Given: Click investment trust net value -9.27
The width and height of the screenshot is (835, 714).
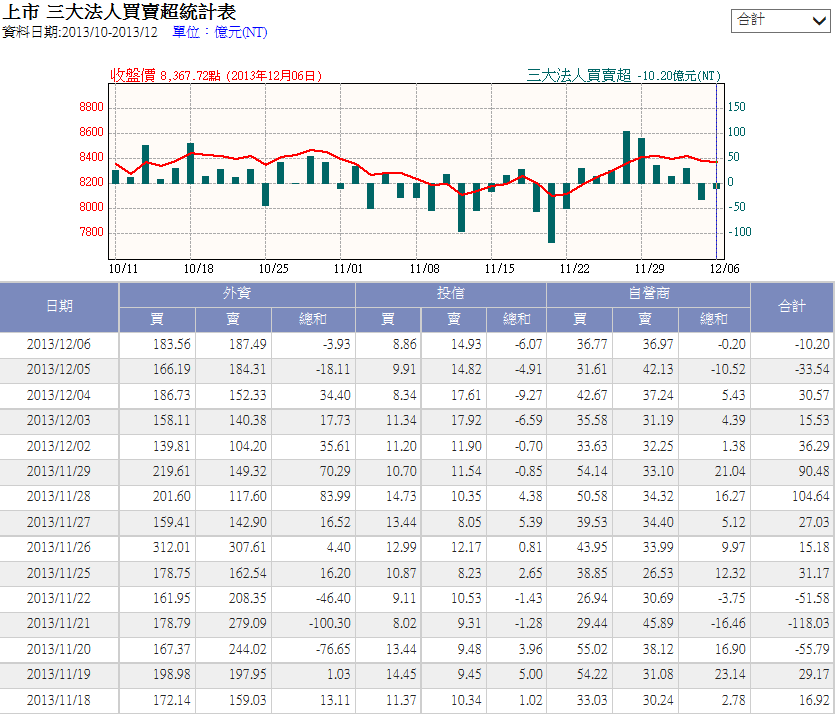Looking at the screenshot, I should 528,395.
